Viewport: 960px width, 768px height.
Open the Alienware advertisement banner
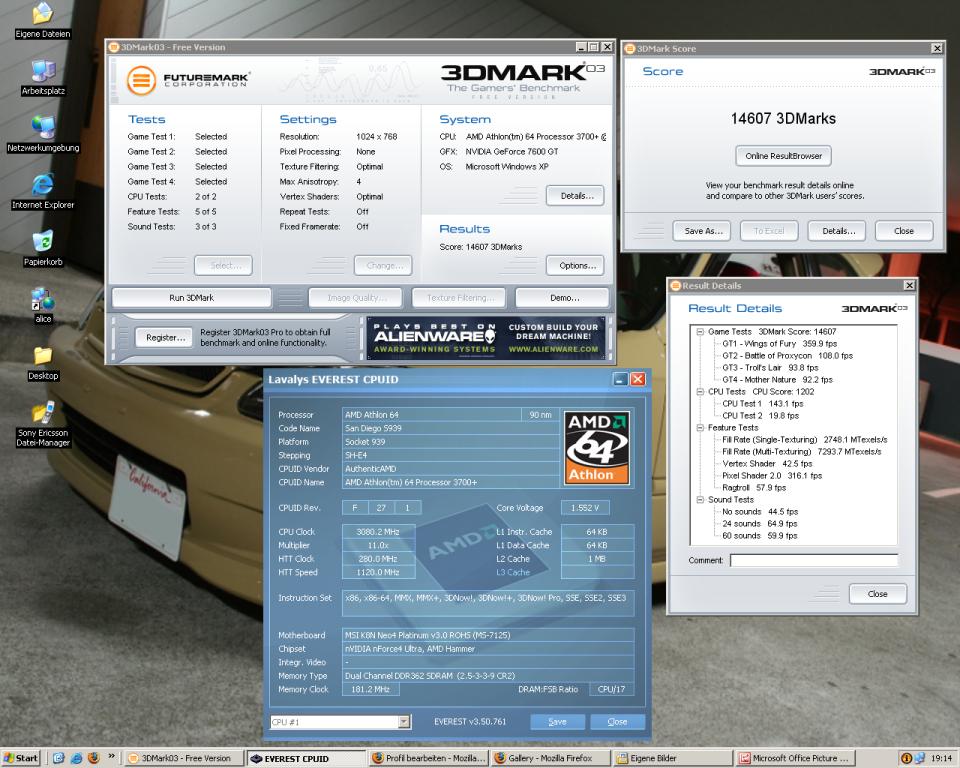486,337
